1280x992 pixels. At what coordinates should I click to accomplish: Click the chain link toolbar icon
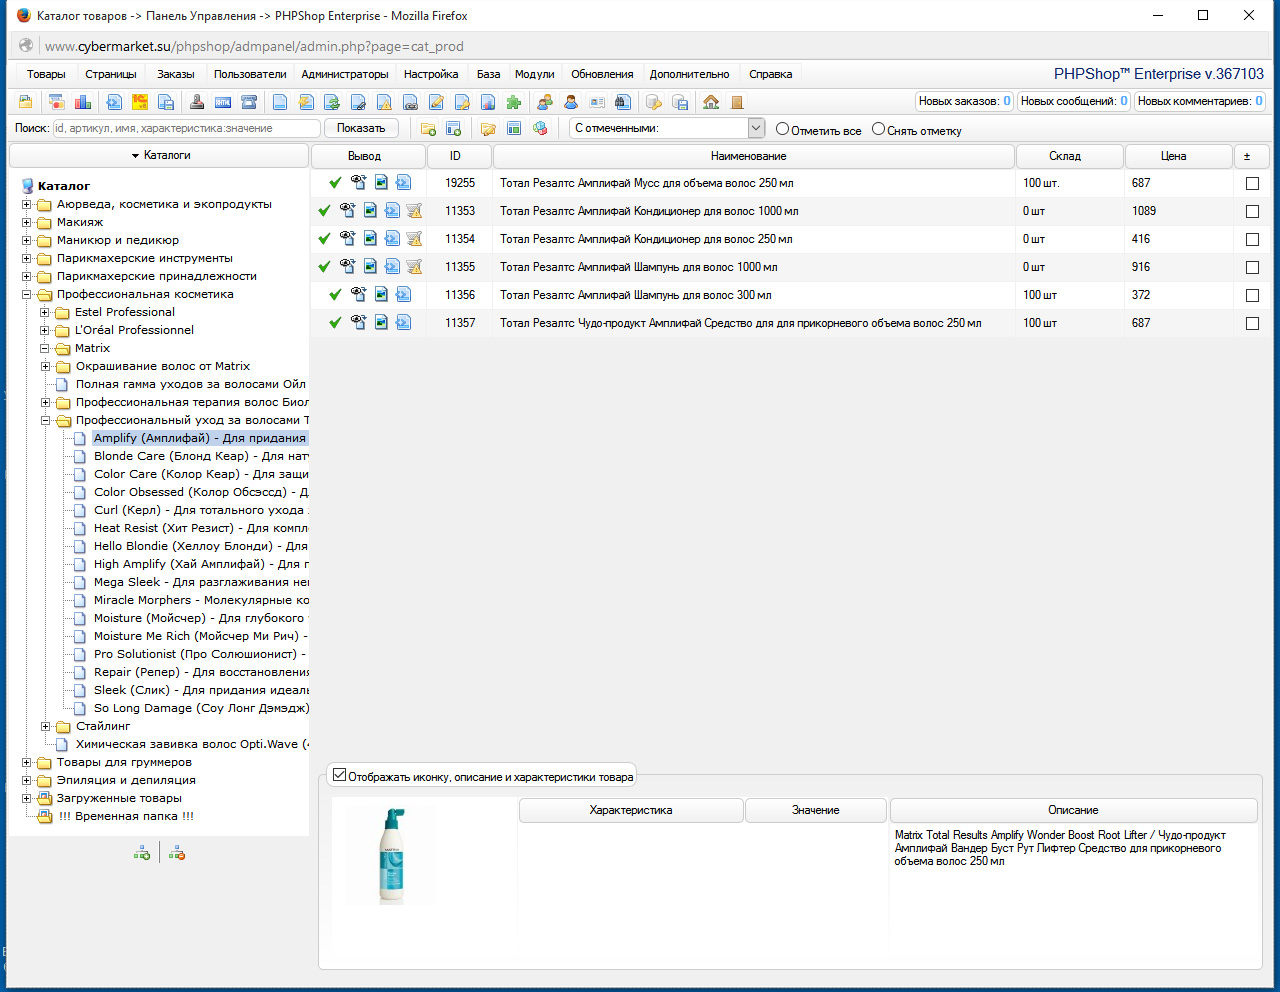pyautogui.click(x=410, y=102)
